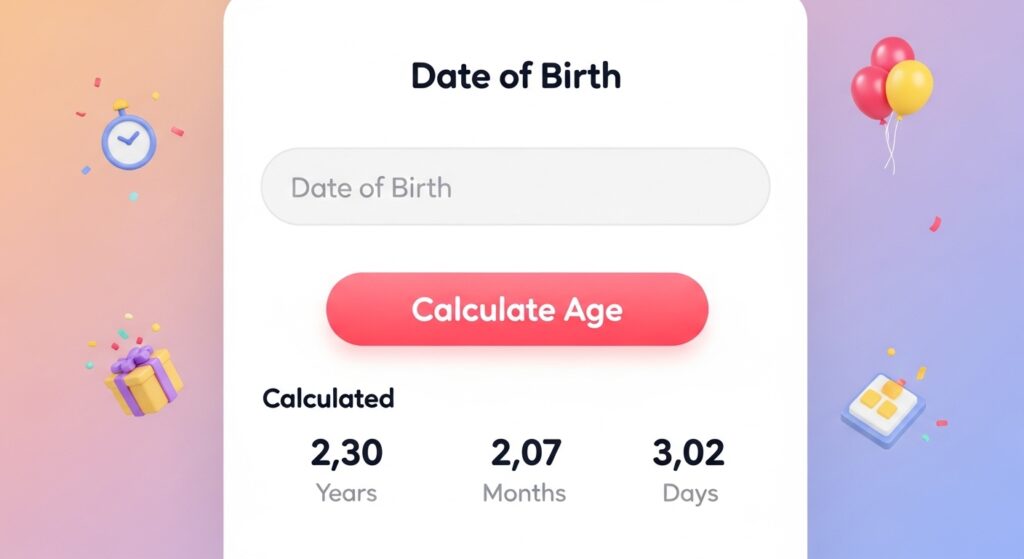Click the yellow button atop the stopwatch
1024x559 pixels.
(x=122, y=103)
